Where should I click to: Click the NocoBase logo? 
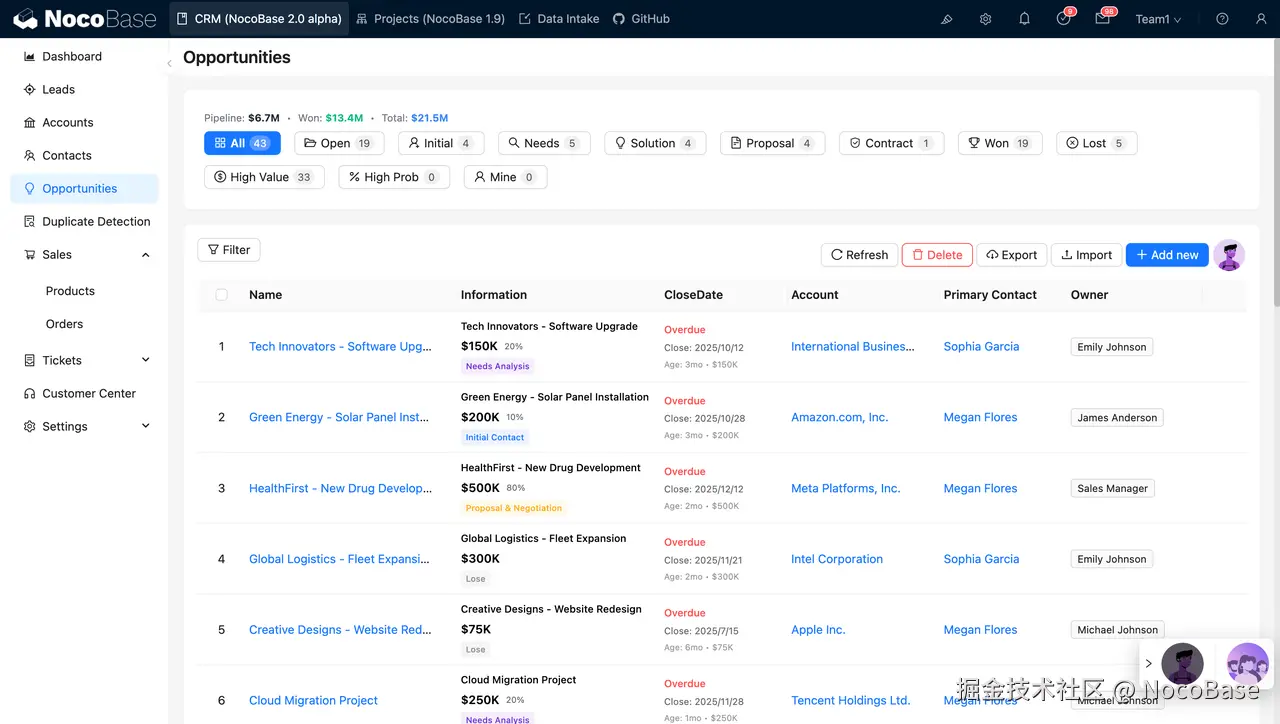pos(84,19)
